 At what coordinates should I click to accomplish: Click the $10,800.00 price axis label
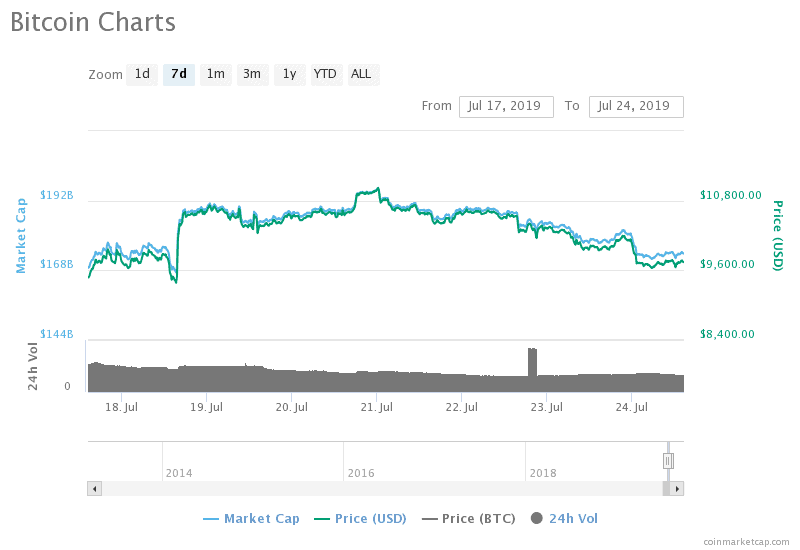pyautogui.click(x=731, y=195)
